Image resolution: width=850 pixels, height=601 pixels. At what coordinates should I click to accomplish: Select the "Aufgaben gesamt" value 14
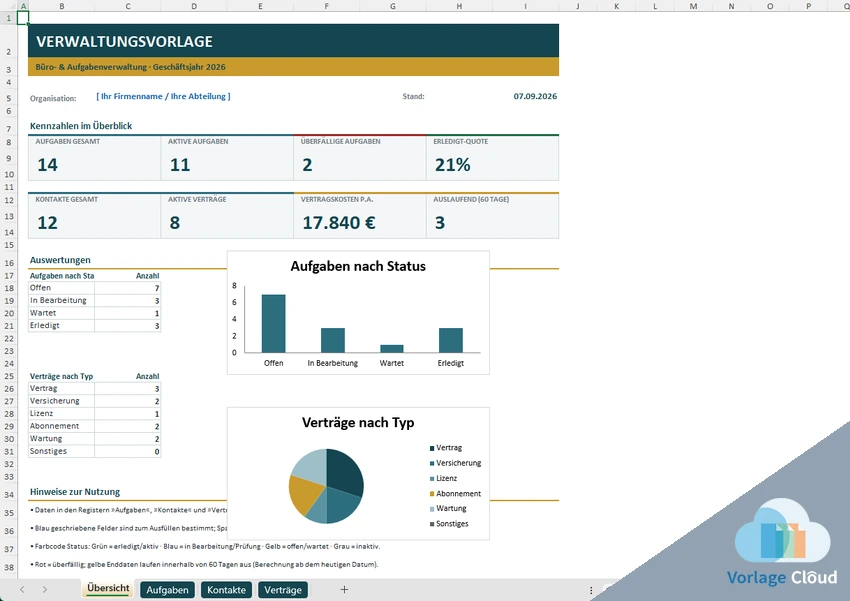(x=48, y=165)
